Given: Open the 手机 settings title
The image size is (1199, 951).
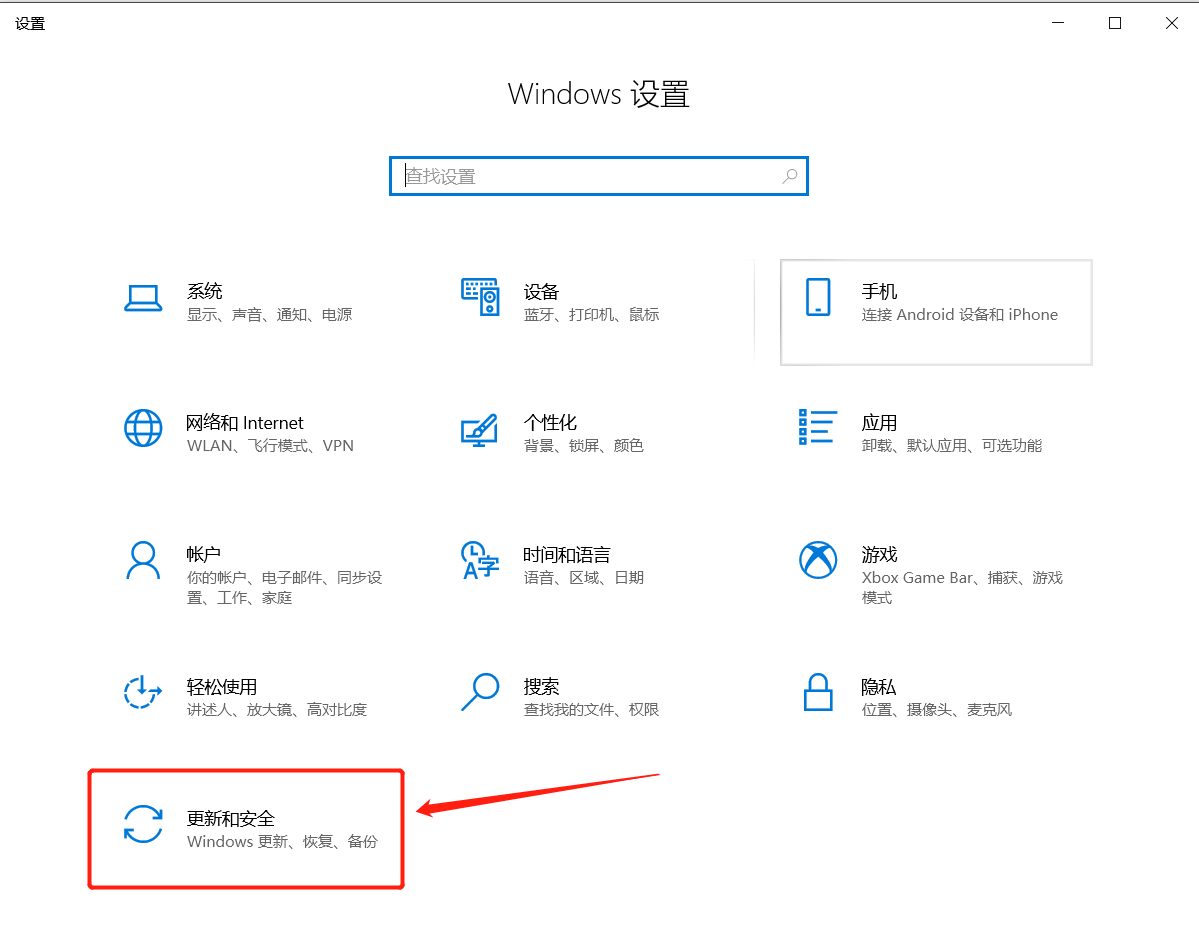Looking at the screenshot, I should coord(879,291).
